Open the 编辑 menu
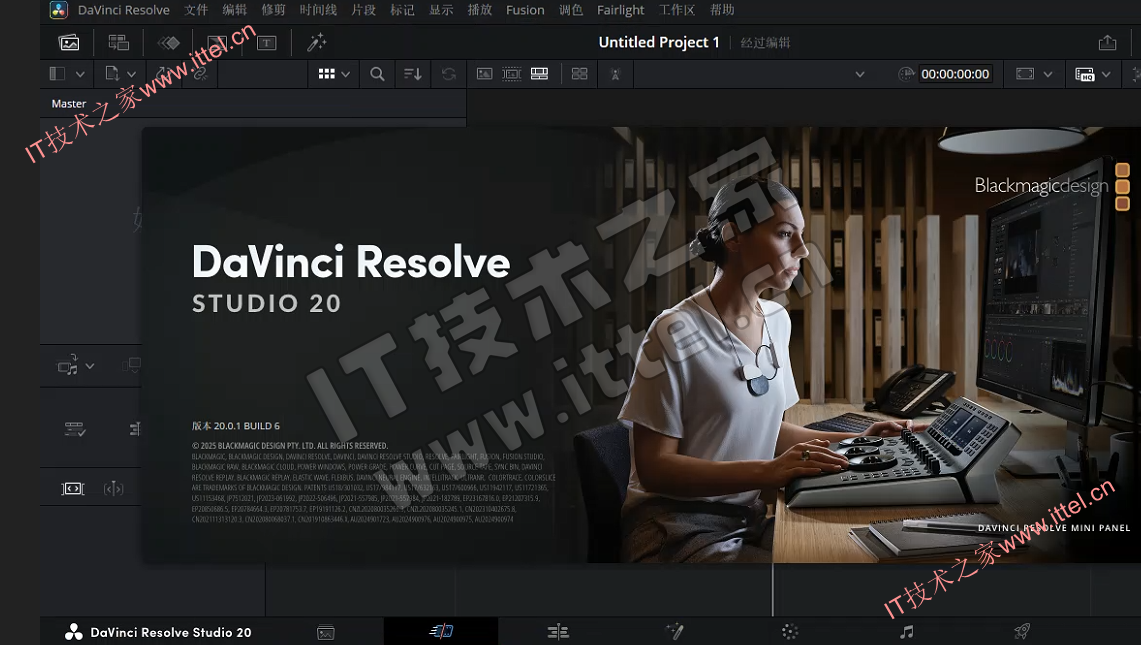Viewport: 1141px width, 645px height. point(234,10)
